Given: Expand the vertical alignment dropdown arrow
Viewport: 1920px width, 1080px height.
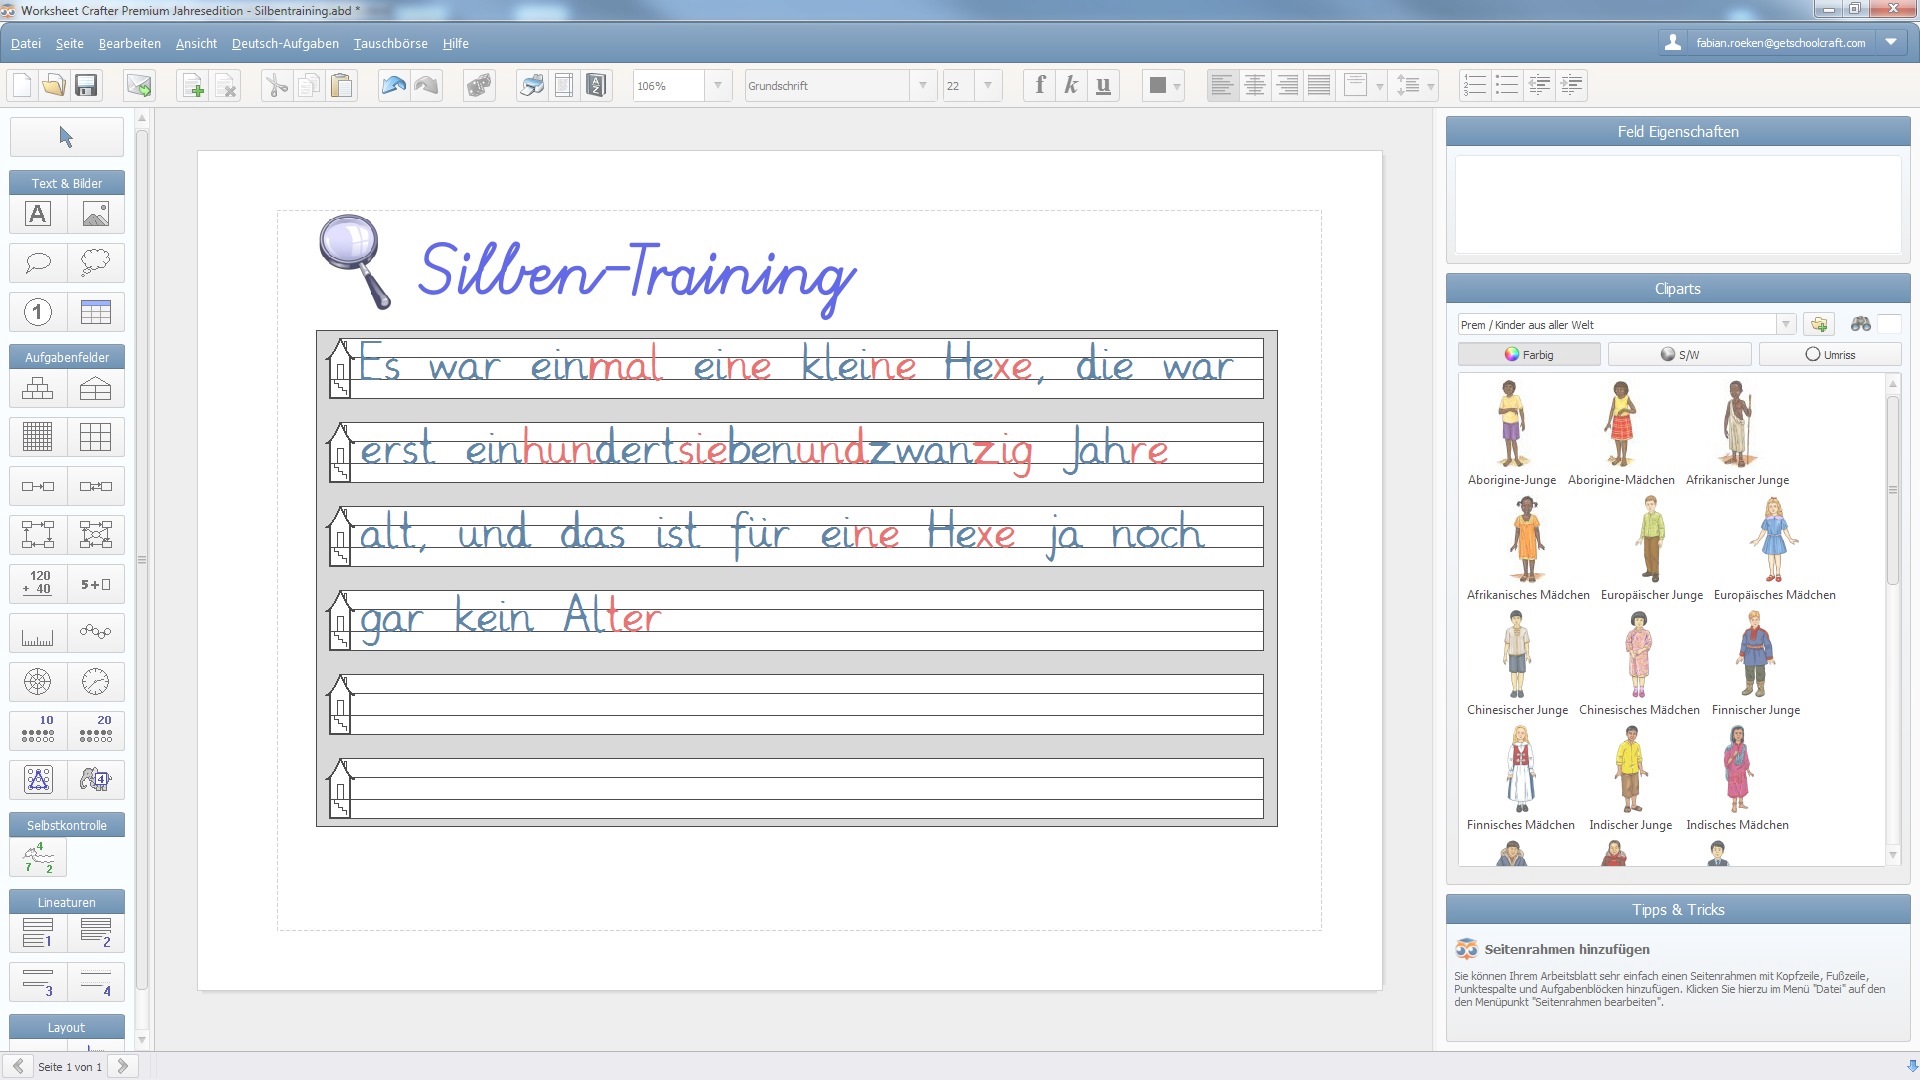Looking at the screenshot, I should 1379,86.
